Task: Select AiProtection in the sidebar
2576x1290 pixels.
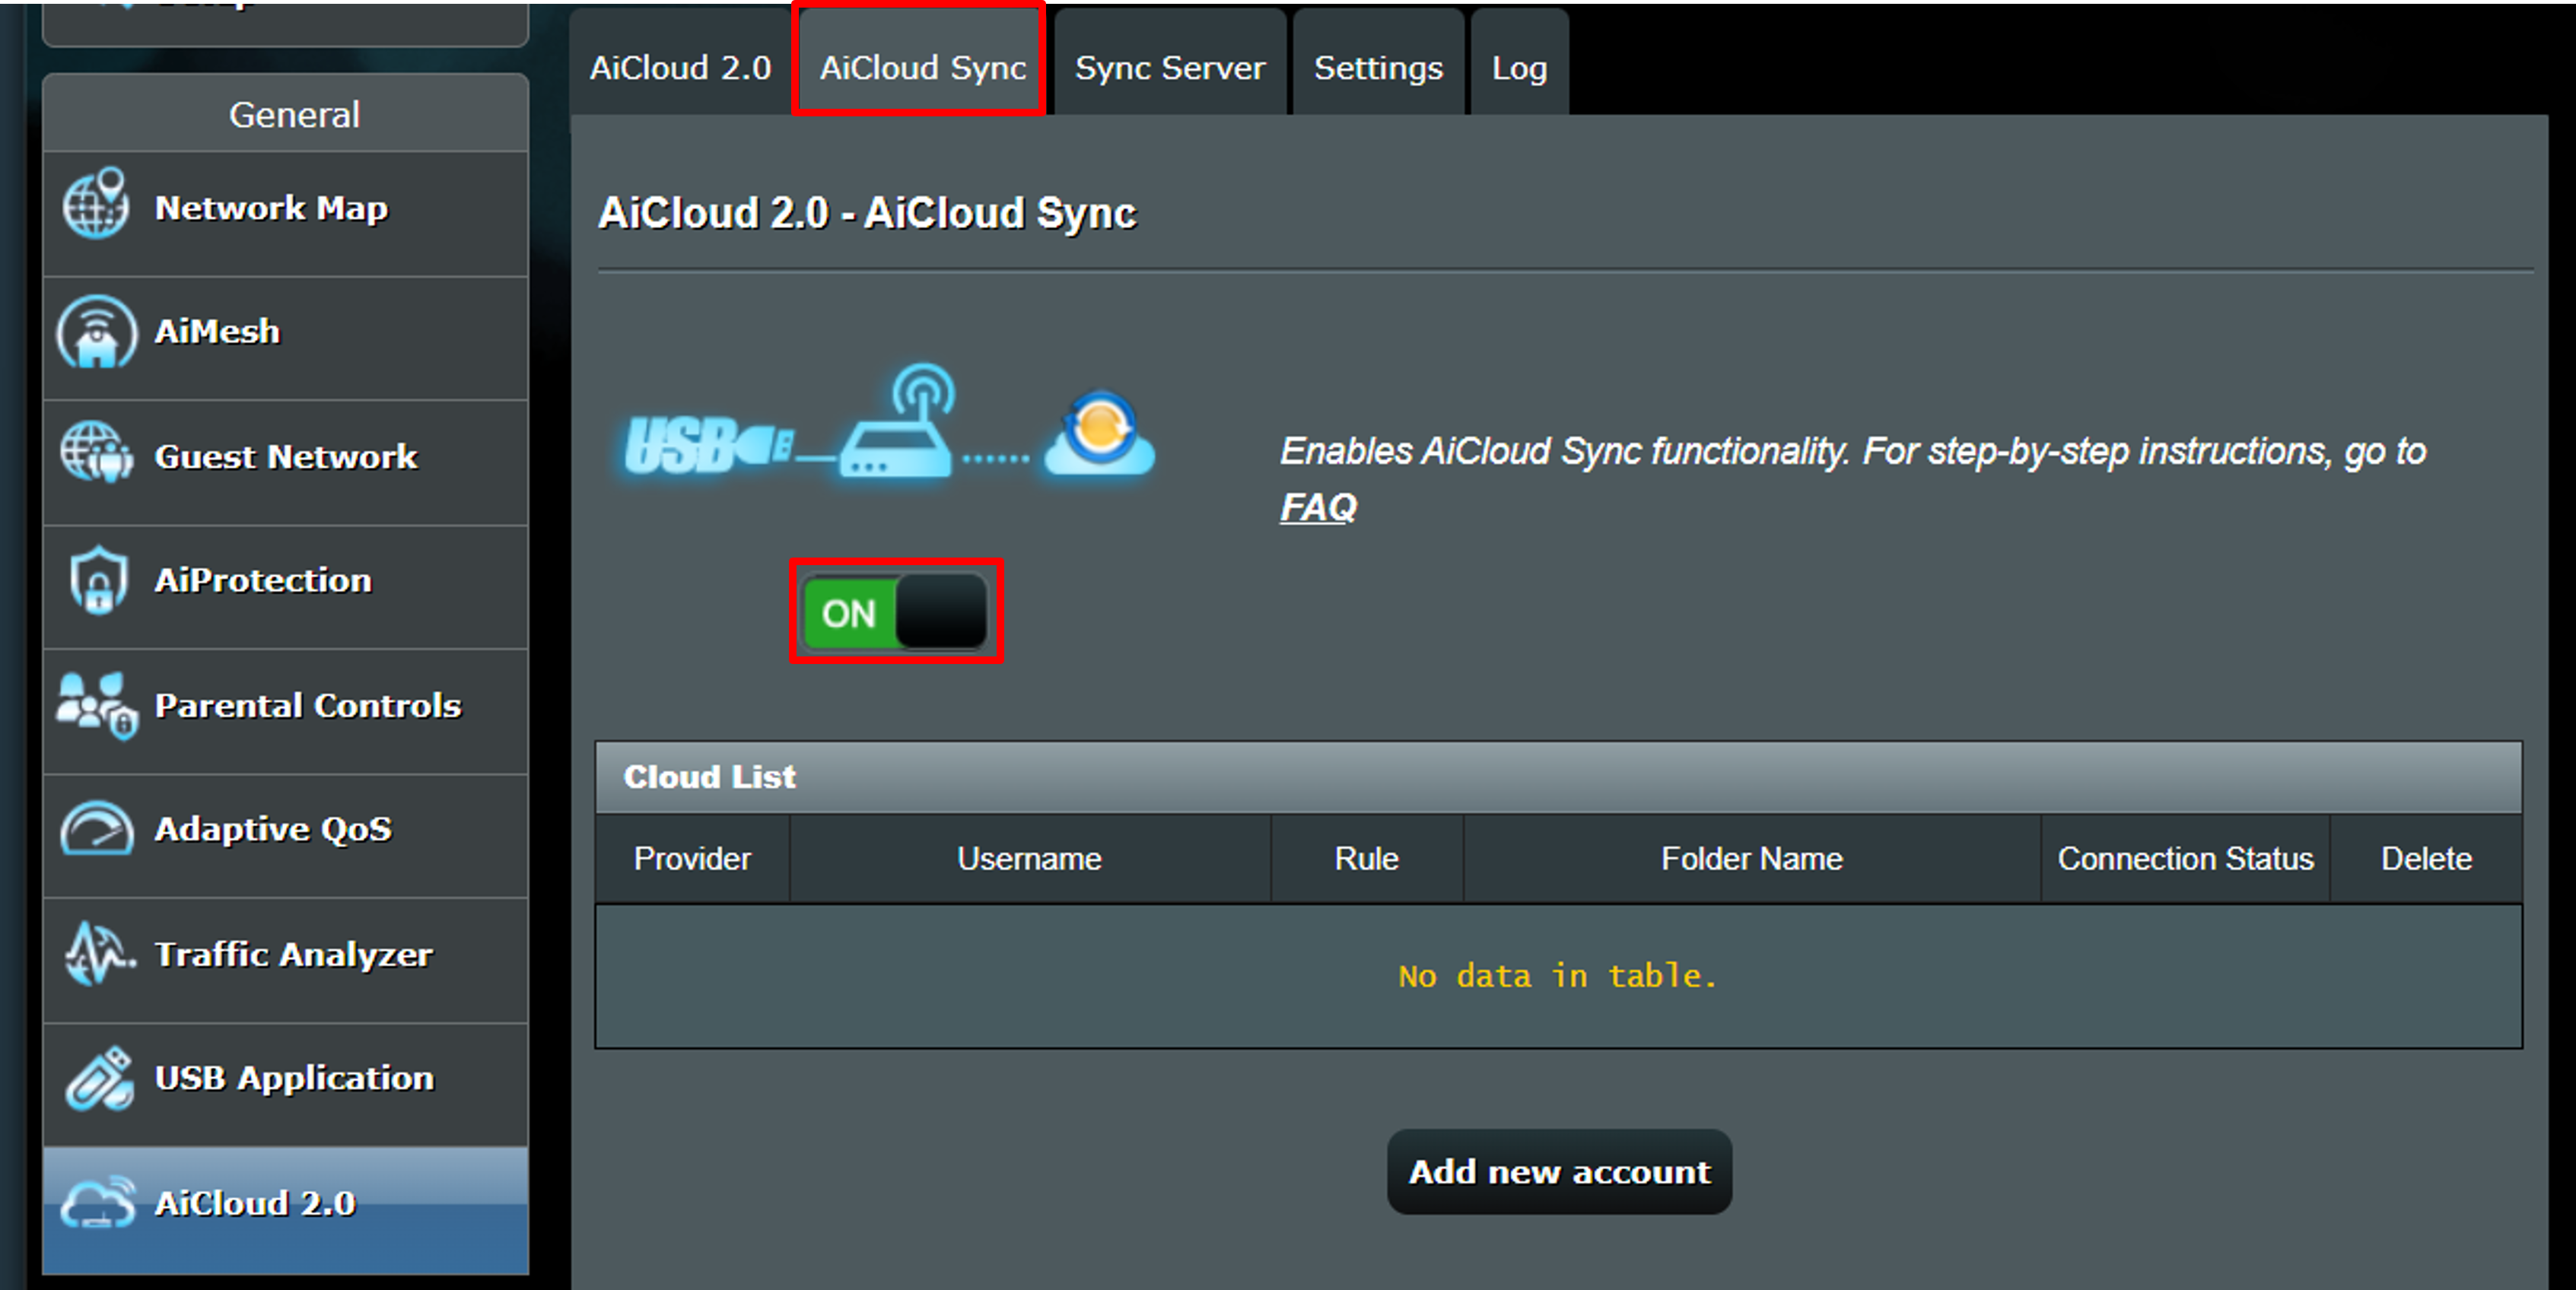Action: coord(286,586)
